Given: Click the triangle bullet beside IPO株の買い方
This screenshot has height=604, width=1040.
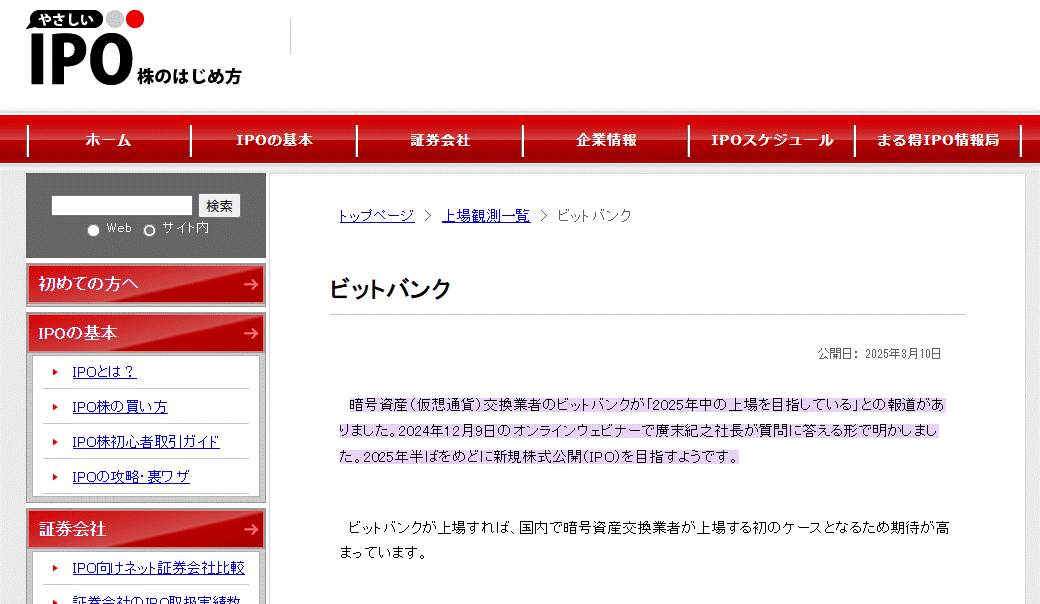Looking at the screenshot, I should point(55,406).
